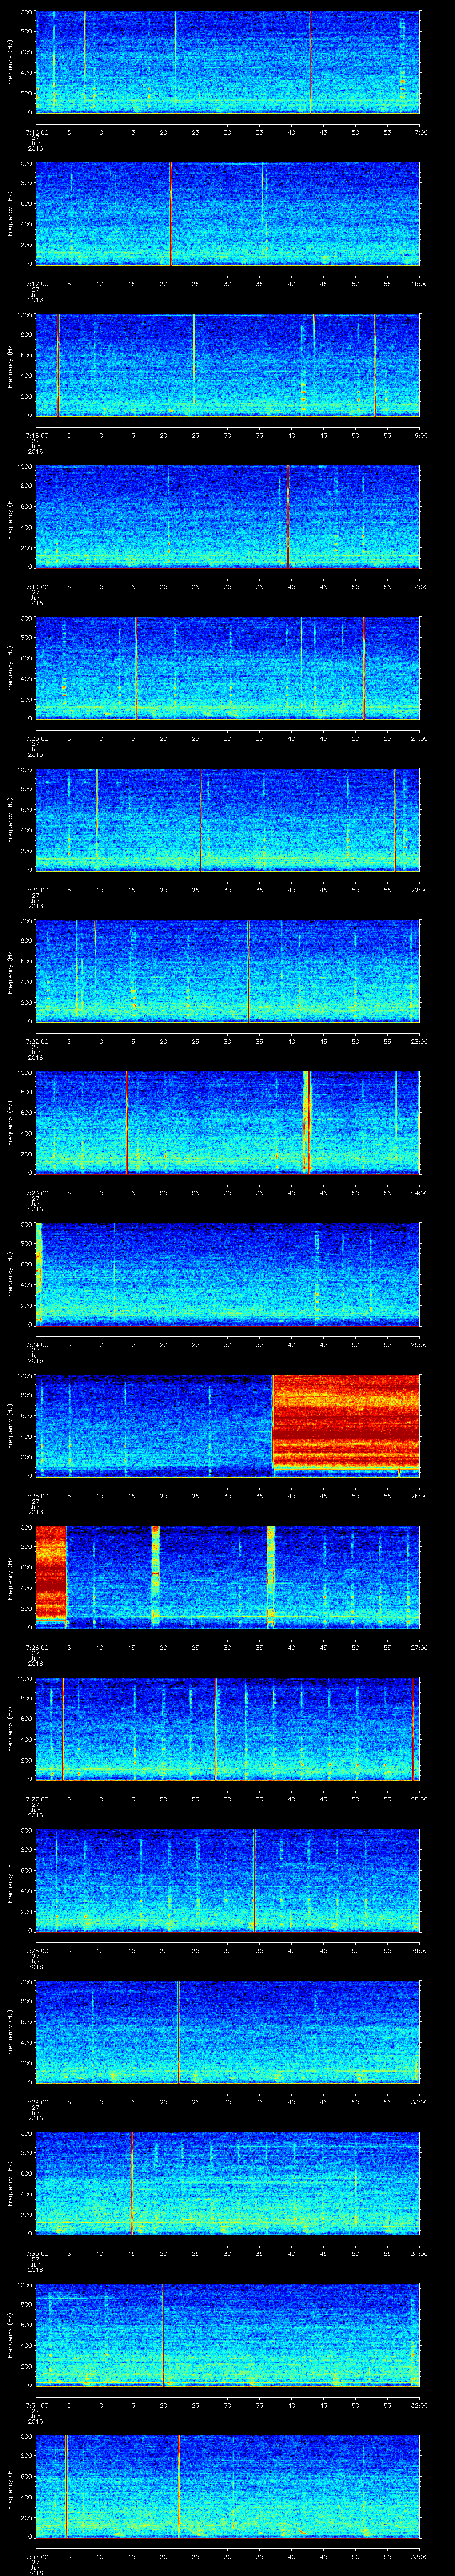Click the 7:25:00 start time label
This screenshot has width=455, height=2576.
click(36, 1496)
